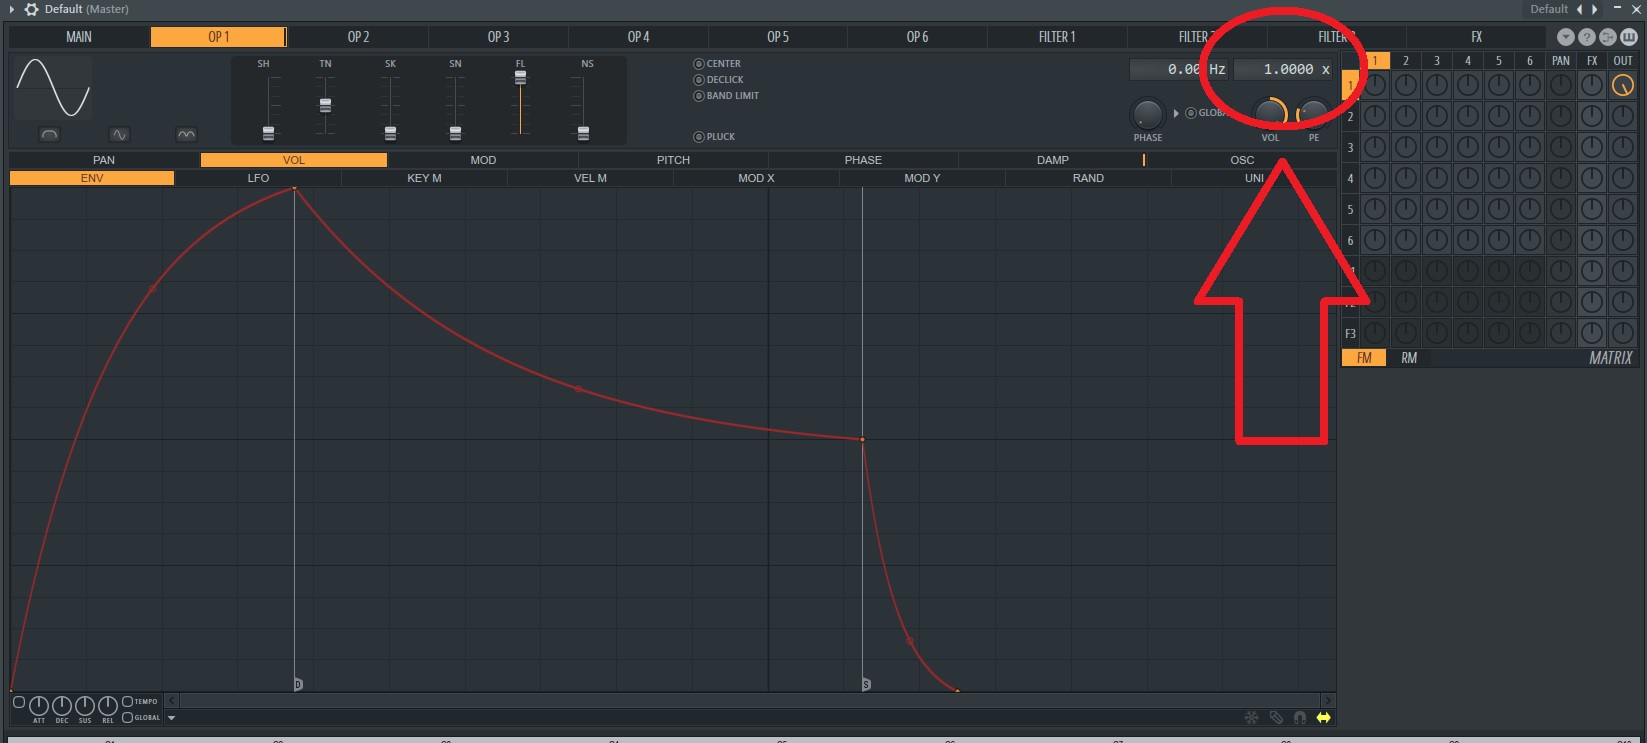Toggle the envelope freeze snowflake icon
The width and height of the screenshot is (1647, 743).
coord(1251,717)
